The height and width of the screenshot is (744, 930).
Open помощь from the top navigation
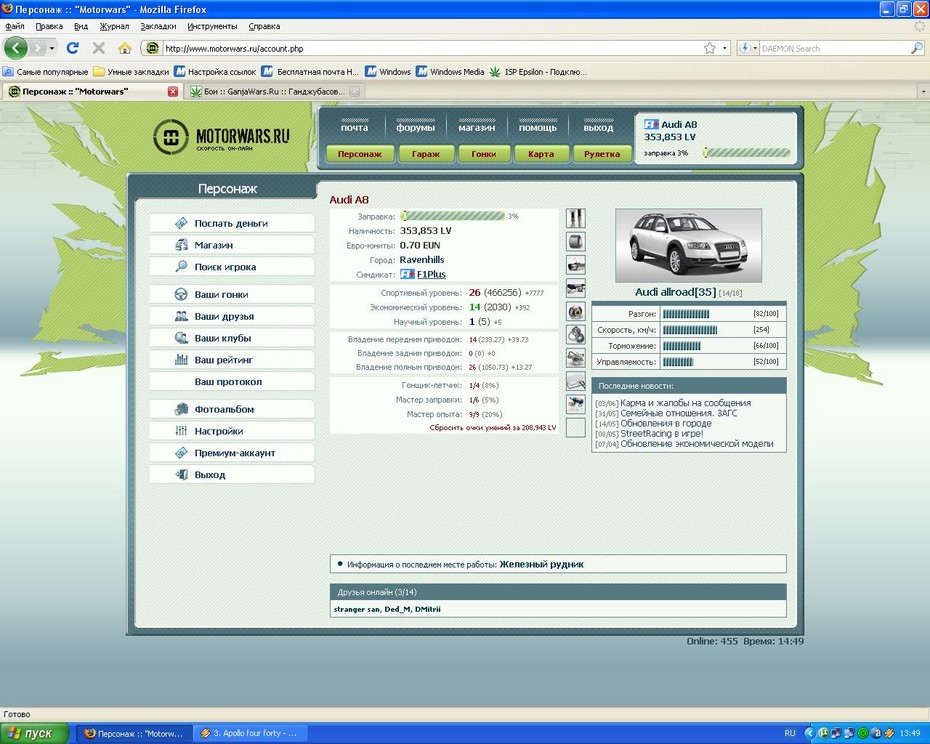pos(537,127)
